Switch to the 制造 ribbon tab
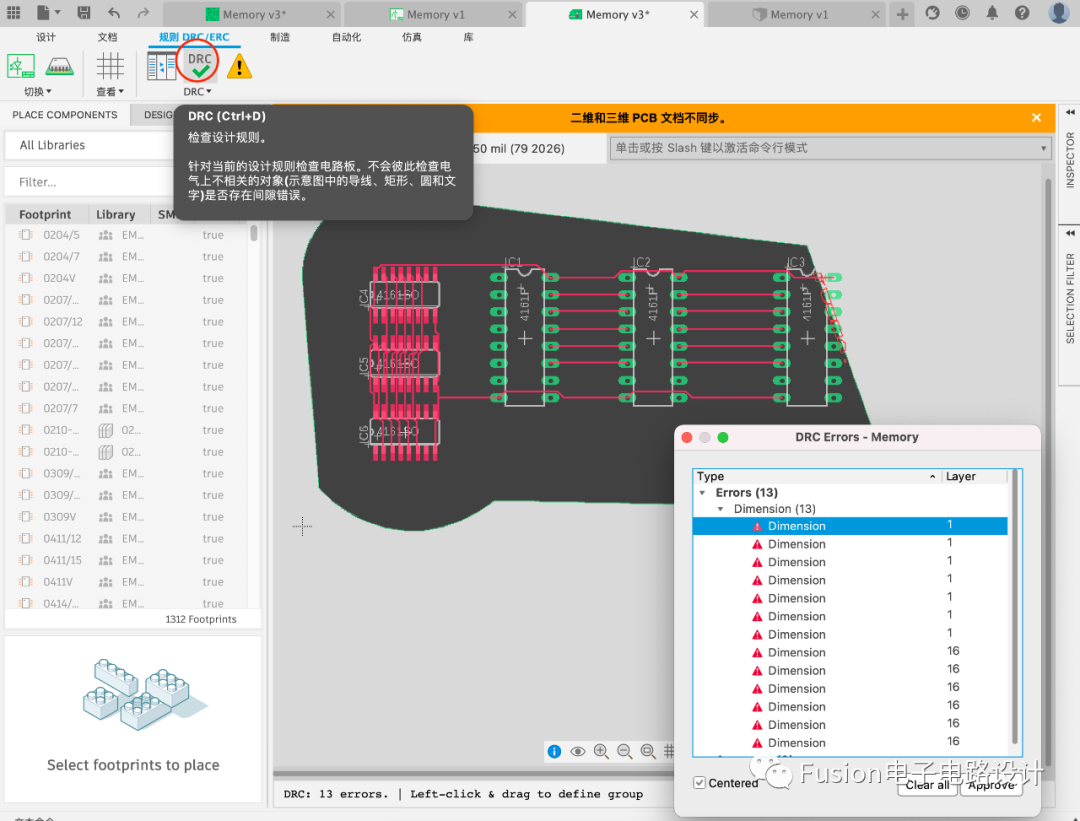 280,37
